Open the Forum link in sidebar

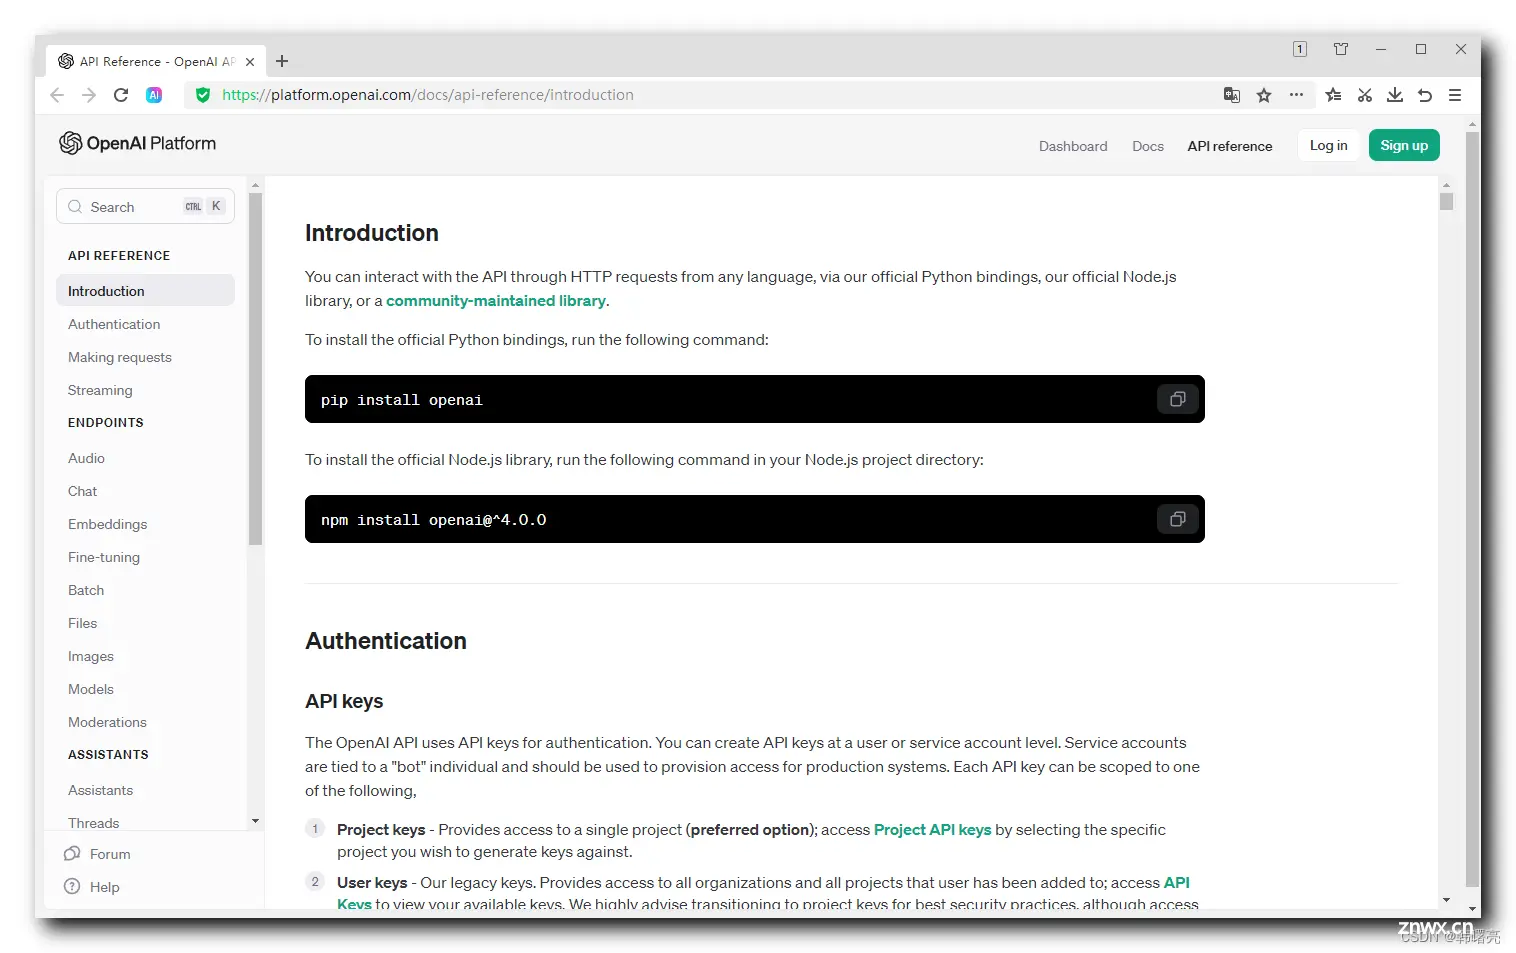pos(98,854)
